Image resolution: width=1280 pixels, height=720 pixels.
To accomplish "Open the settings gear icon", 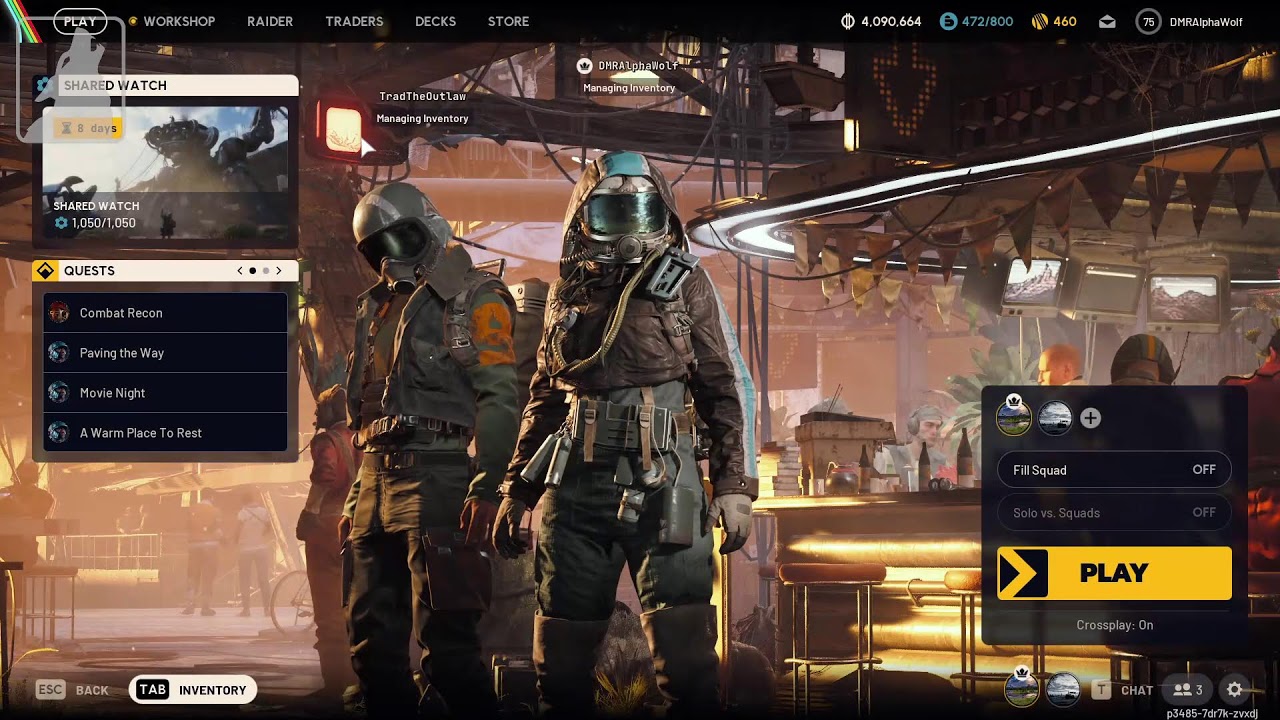I will [1235, 690].
